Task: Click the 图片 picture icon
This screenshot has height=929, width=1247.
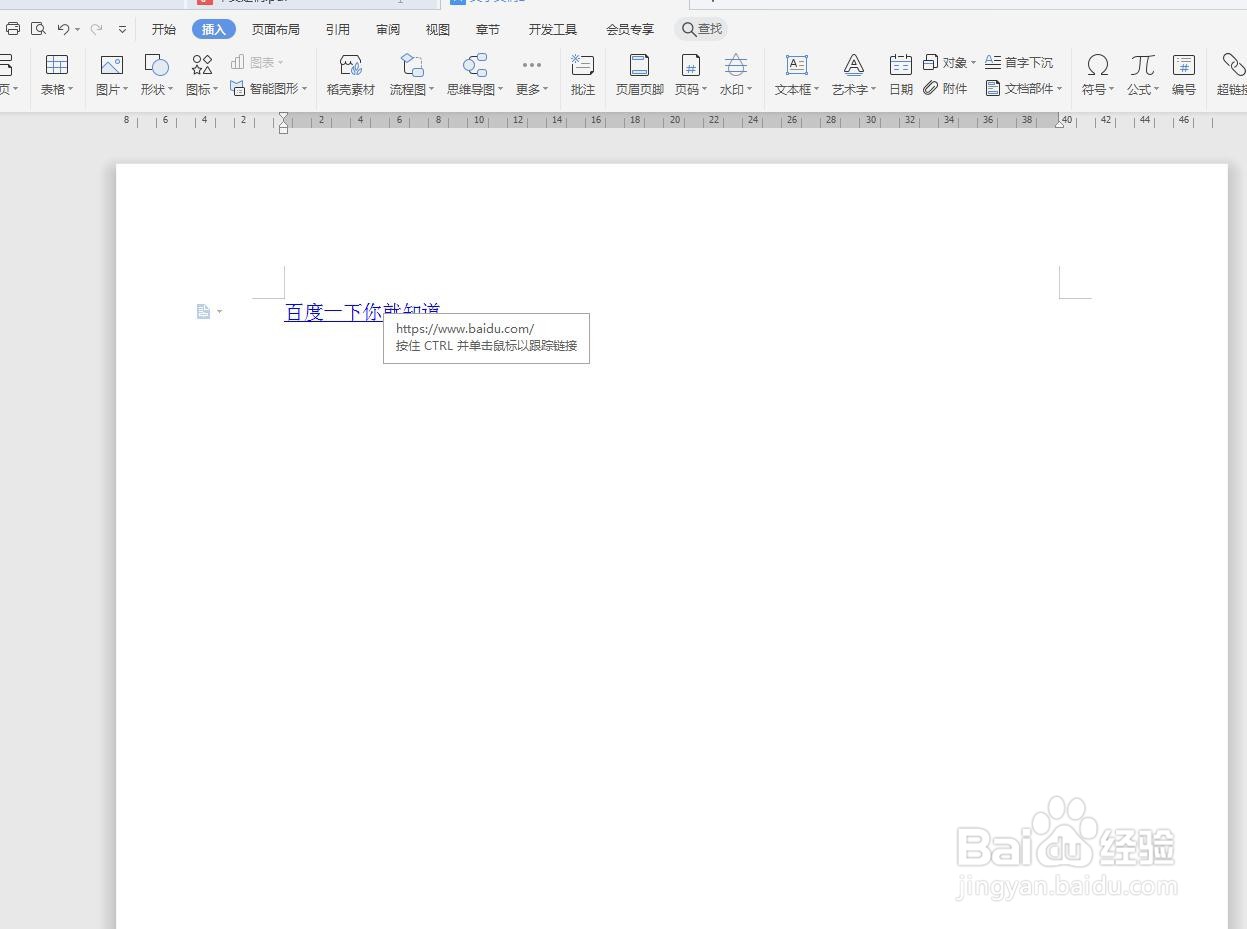Action: tap(111, 66)
